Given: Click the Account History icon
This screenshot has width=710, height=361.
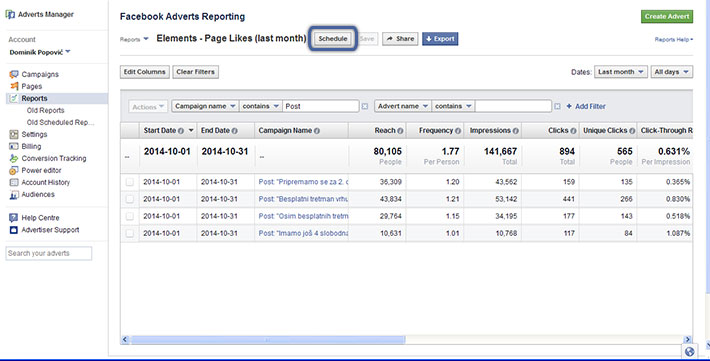Looking at the screenshot, I should [x=14, y=183].
